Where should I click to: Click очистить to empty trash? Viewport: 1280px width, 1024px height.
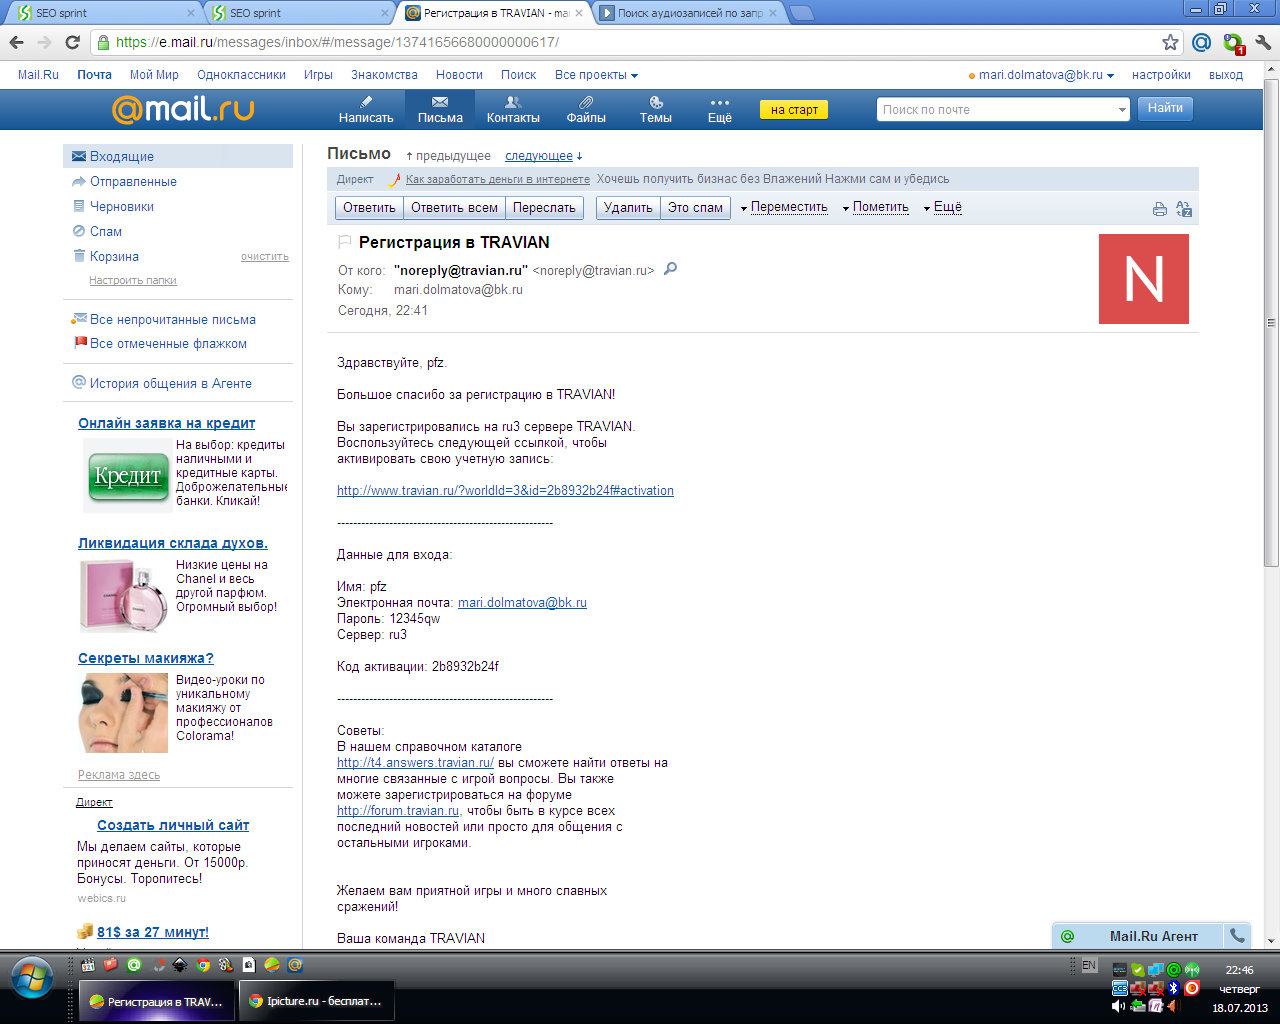[265, 257]
